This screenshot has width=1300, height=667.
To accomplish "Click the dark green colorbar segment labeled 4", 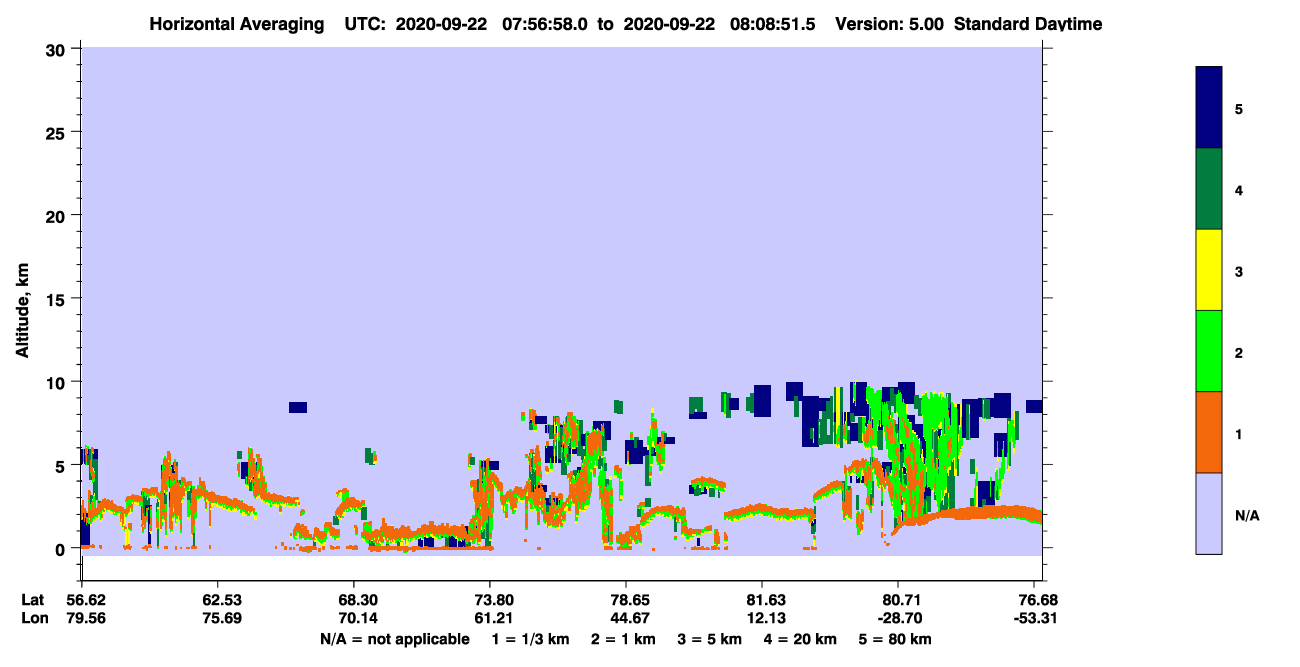I will pyautogui.click(x=1209, y=189).
